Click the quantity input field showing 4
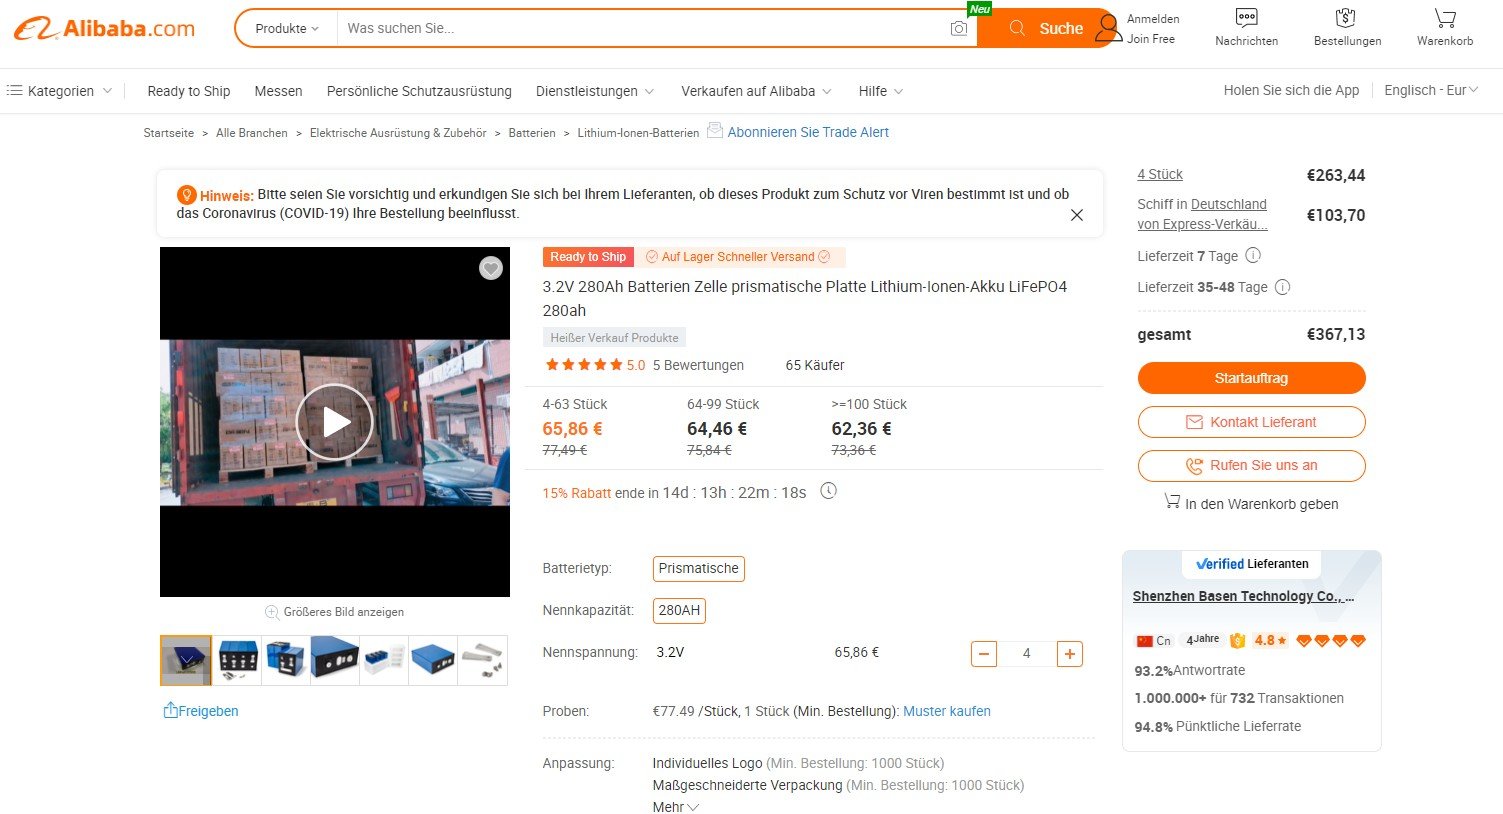This screenshot has width=1503, height=814. click(x=1027, y=654)
